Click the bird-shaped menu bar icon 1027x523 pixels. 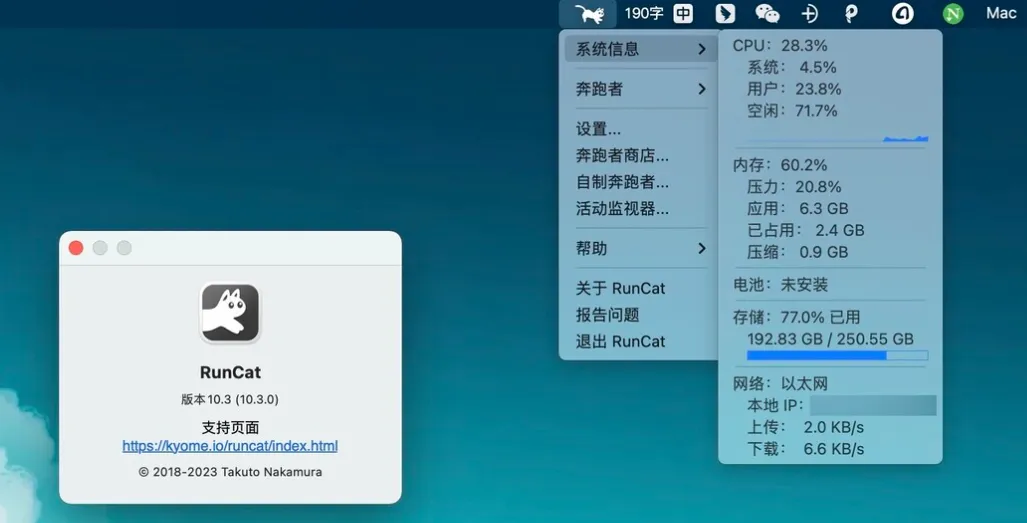point(725,14)
